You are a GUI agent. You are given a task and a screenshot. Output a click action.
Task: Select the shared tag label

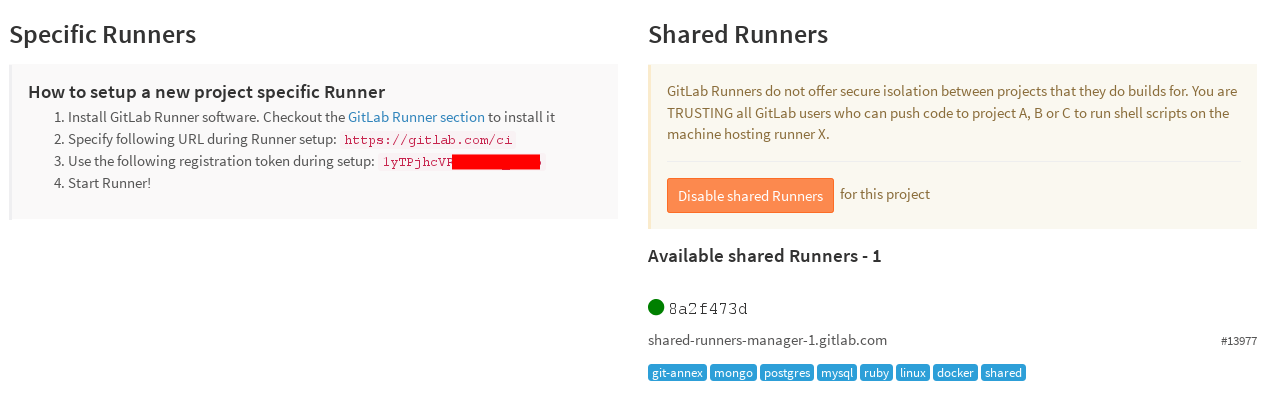1003,373
